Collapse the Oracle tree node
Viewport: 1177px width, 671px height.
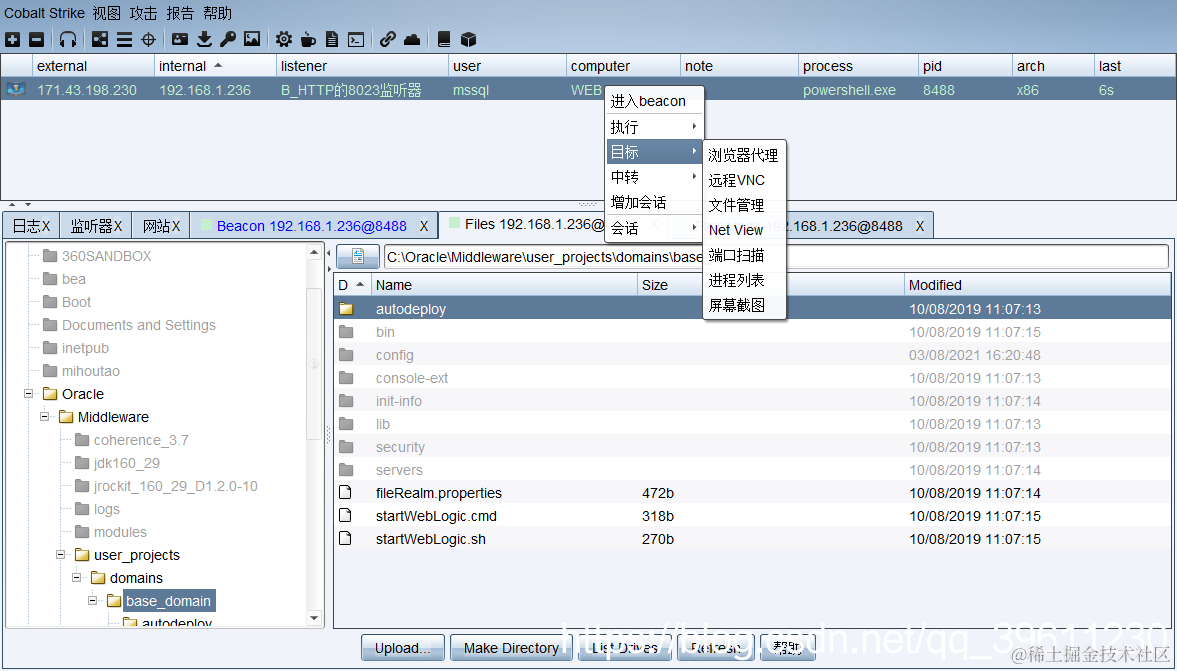coord(29,394)
